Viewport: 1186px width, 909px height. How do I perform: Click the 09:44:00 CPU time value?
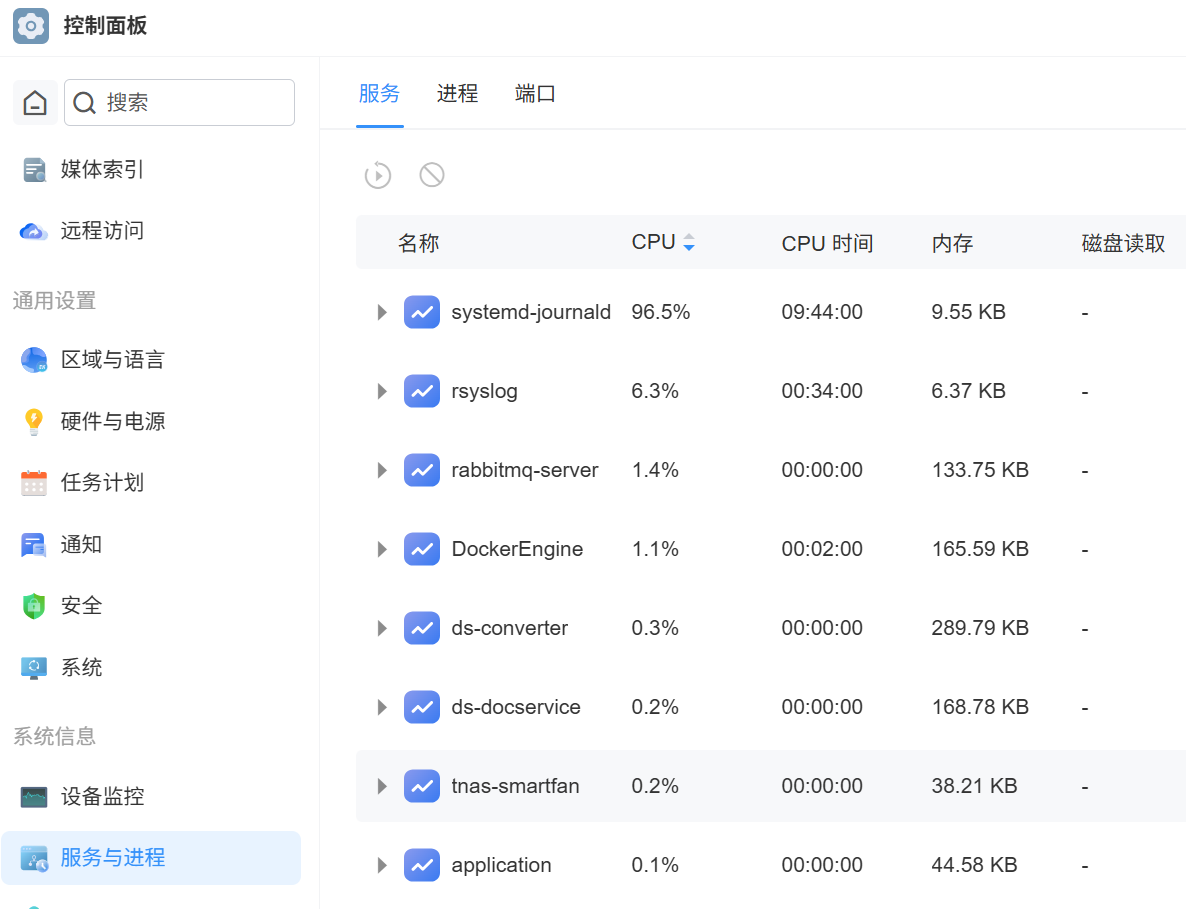pyautogui.click(x=822, y=312)
